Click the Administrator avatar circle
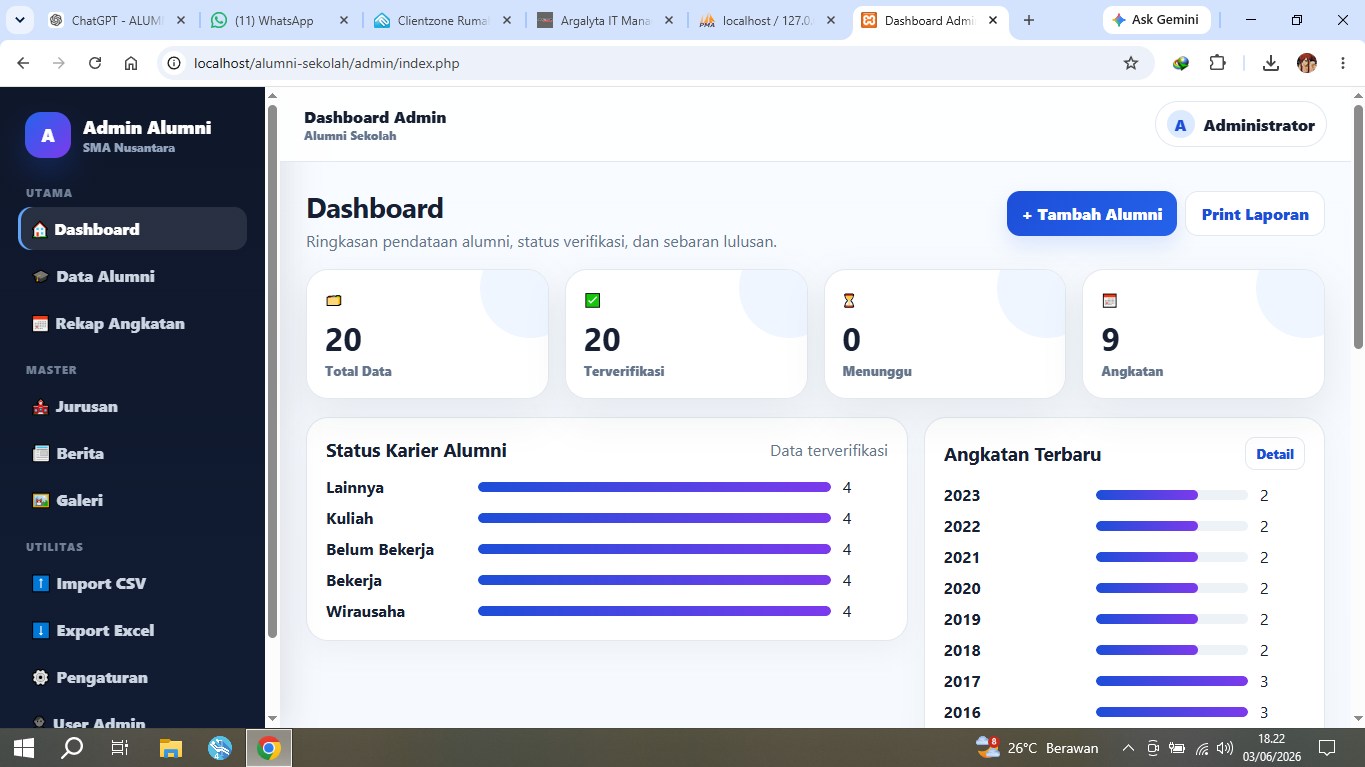This screenshot has width=1365, height=767. click(x=1181, y=125)
